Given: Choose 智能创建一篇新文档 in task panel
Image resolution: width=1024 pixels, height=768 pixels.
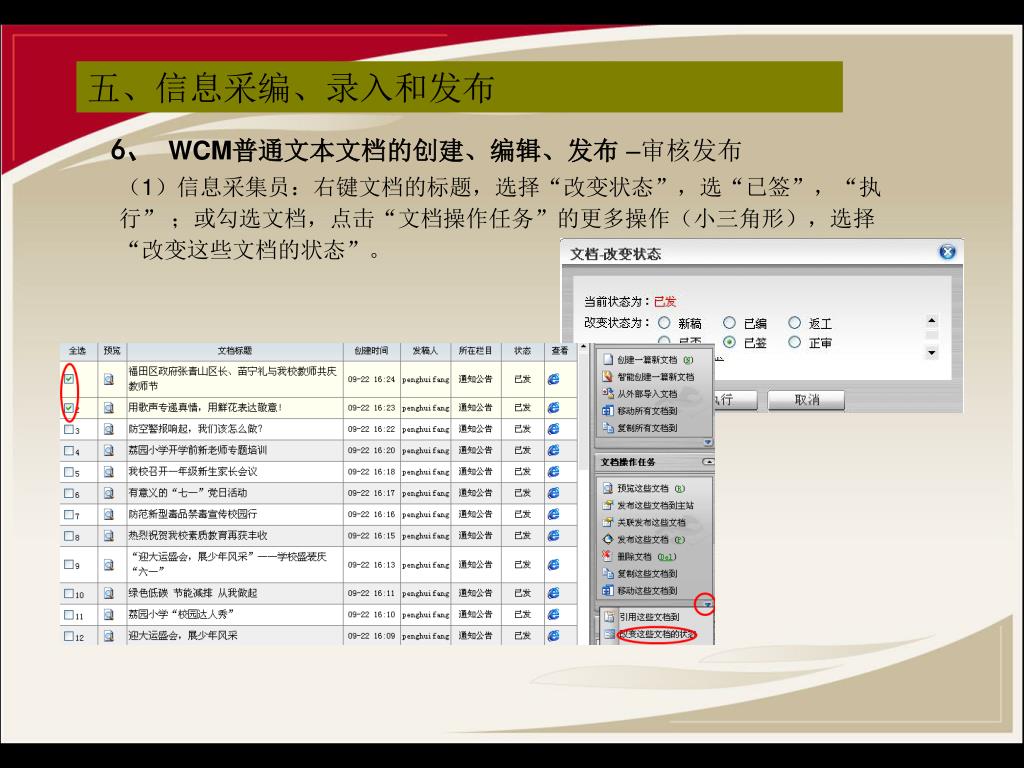Looking at the screenshot, I should click(x=648, y=377).
